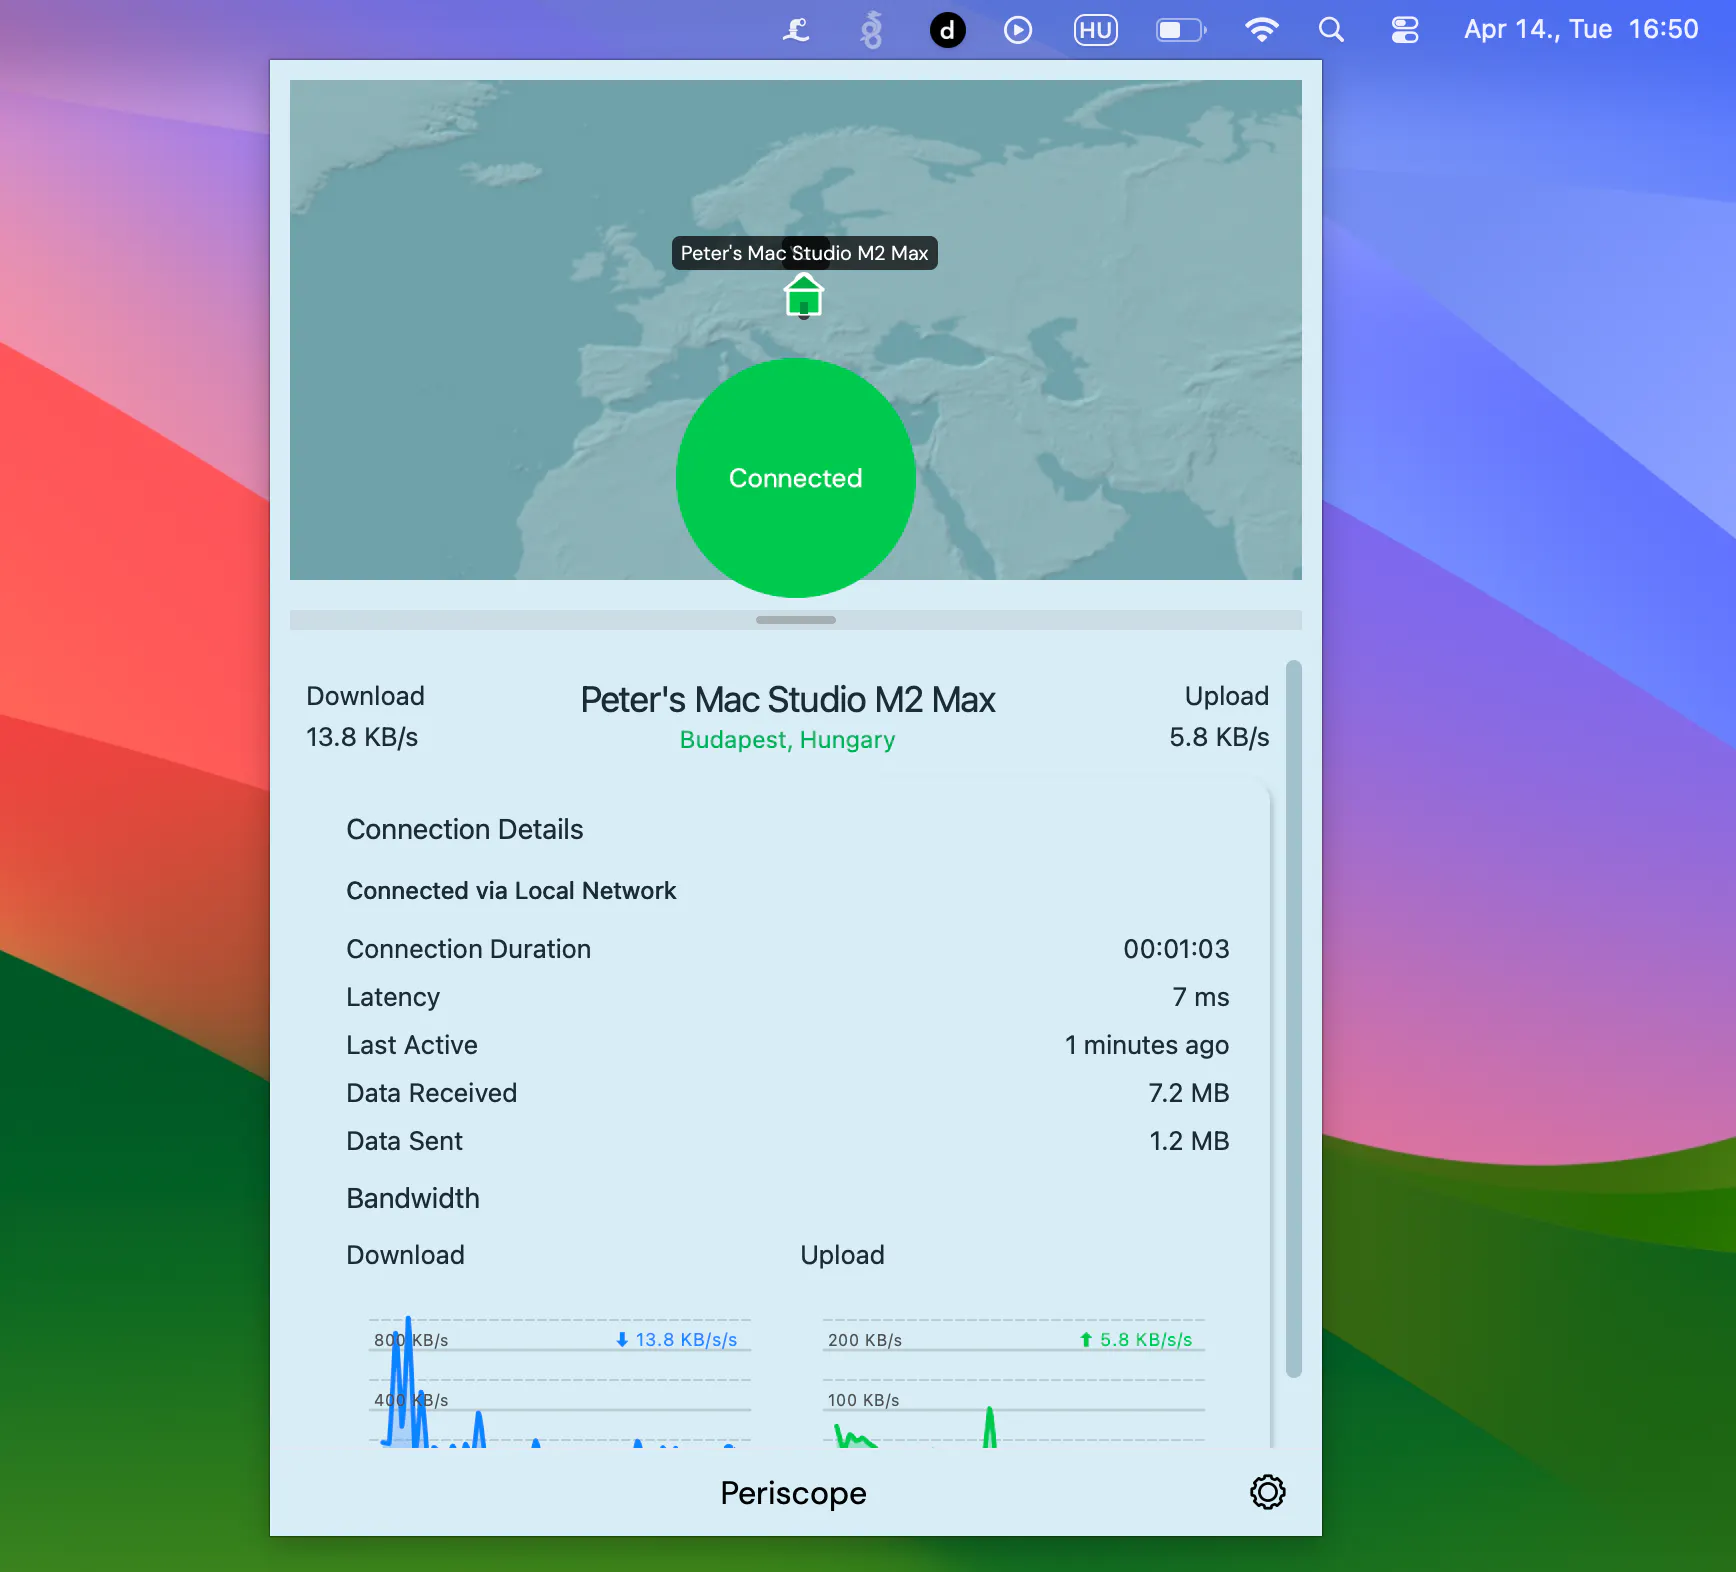Screen dimensions: 1736x1572
Task: Click the battery status icon
Action: pos(1181,30)
